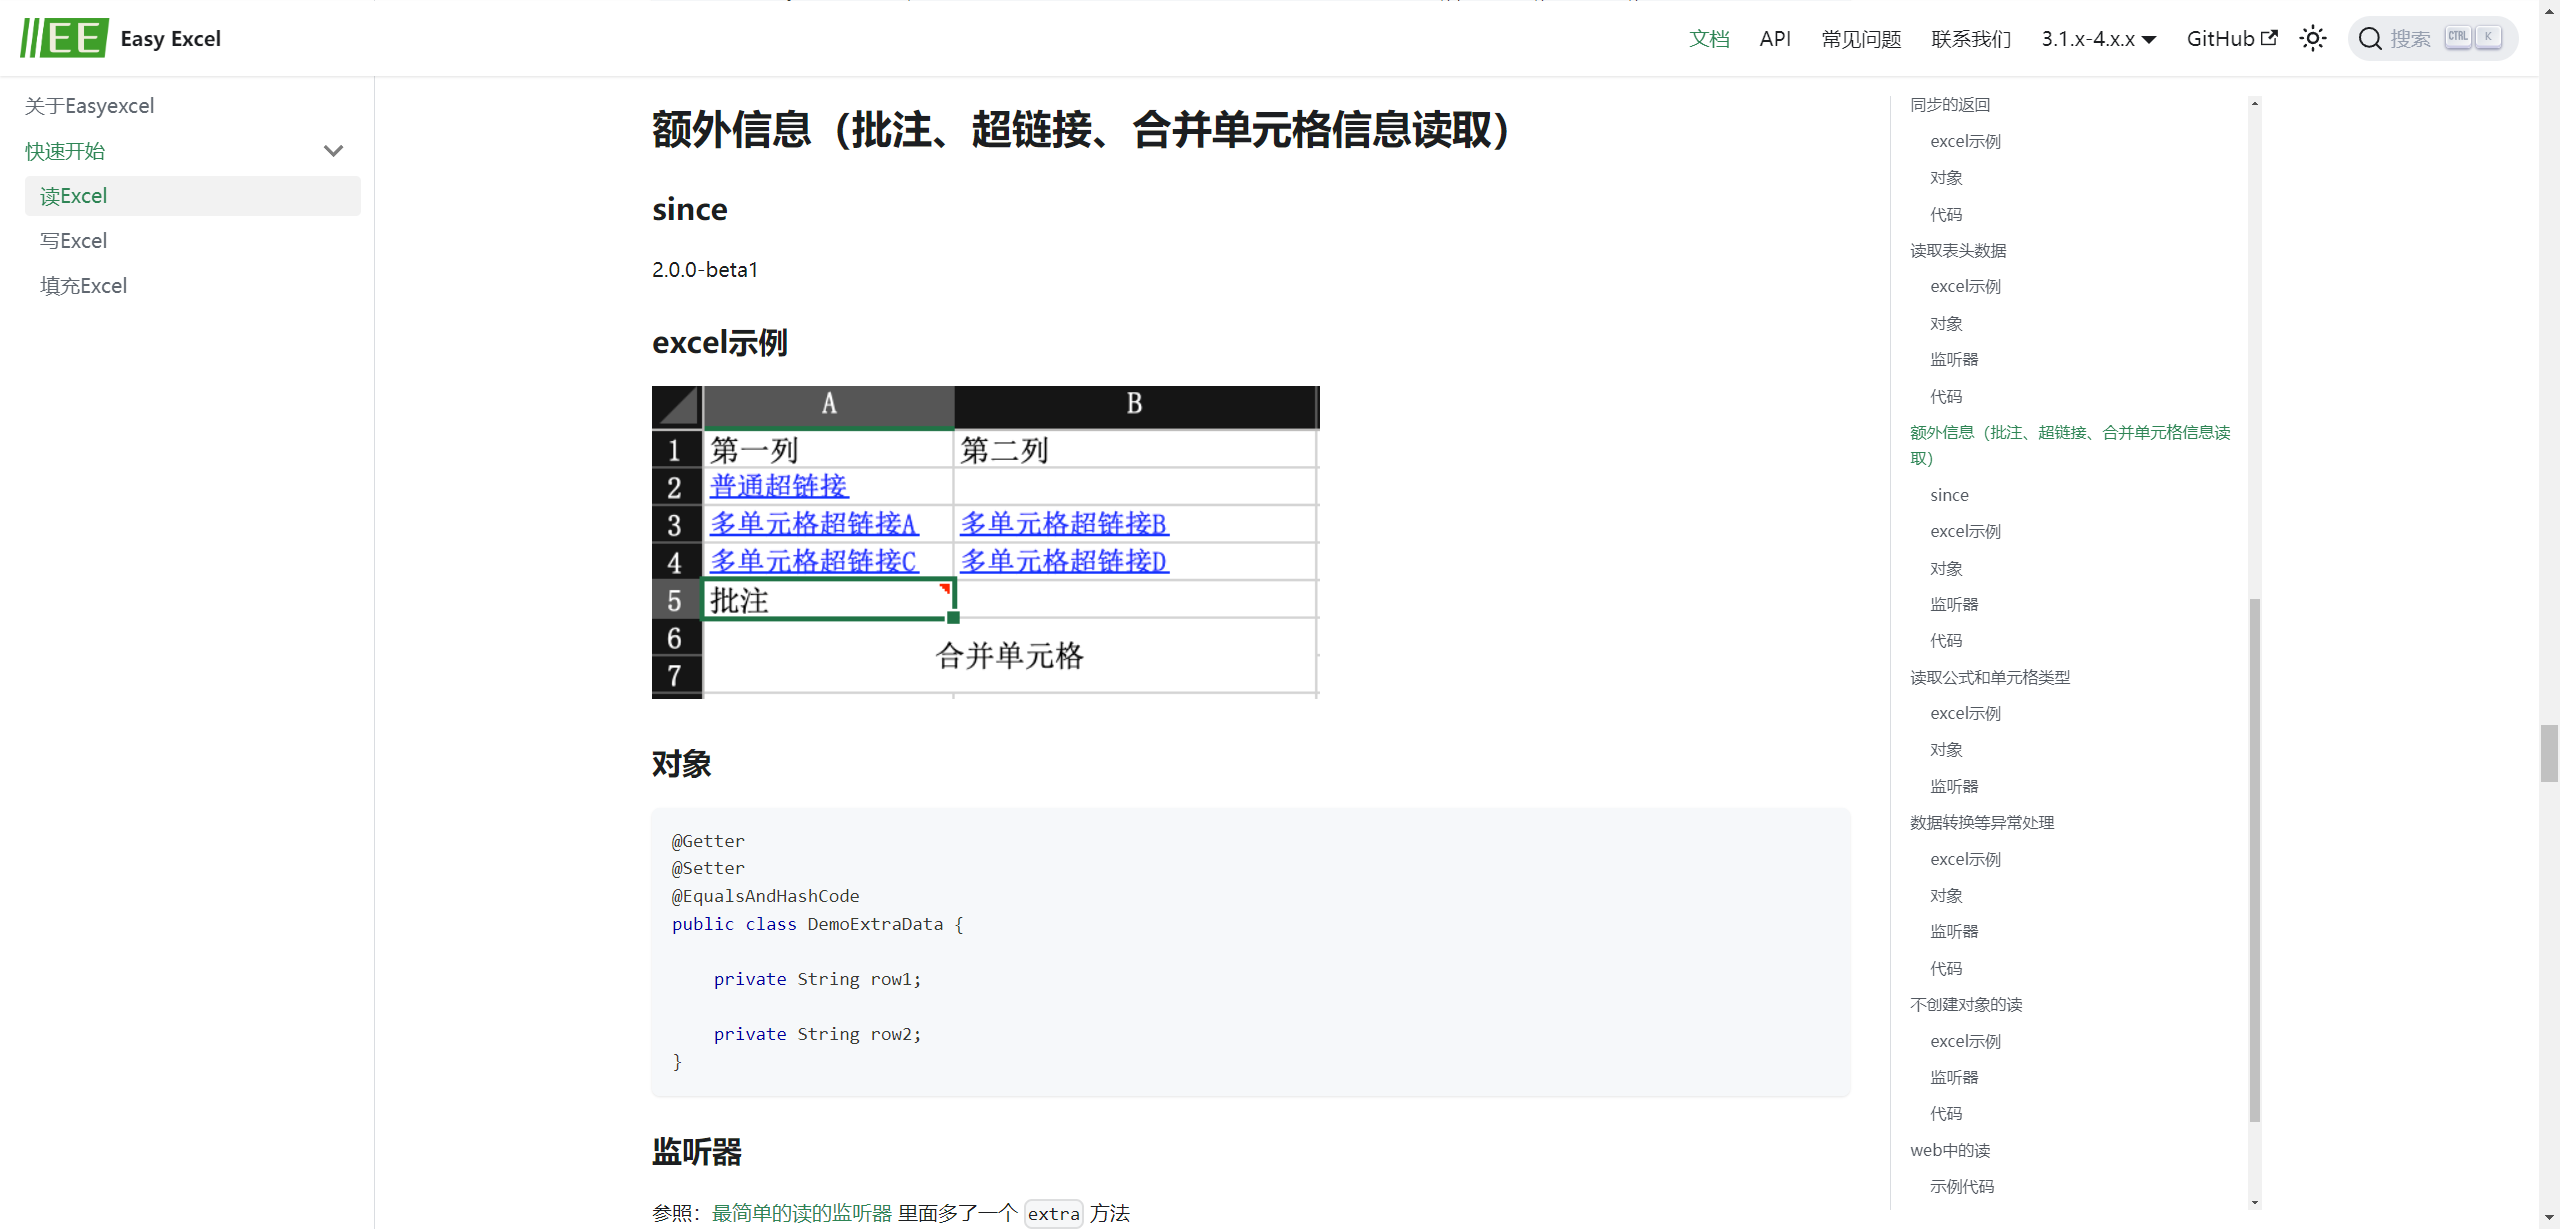The image size is (2560, 1229).
Task: Jump to web中的读 in table of contents
Action: tap(1949, 1150)
